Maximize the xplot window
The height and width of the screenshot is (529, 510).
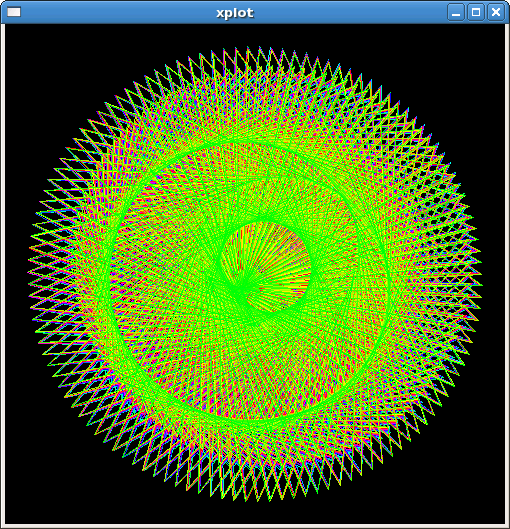pos(476,12)
